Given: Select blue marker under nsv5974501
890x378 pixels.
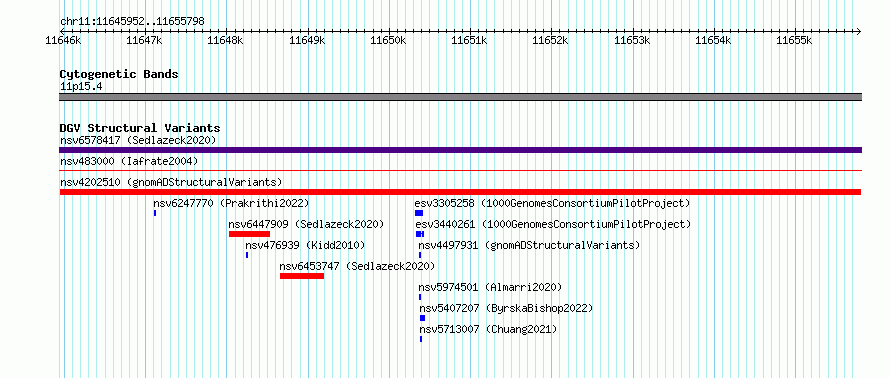Looking at the screenshot, I should tap(420, 297).
